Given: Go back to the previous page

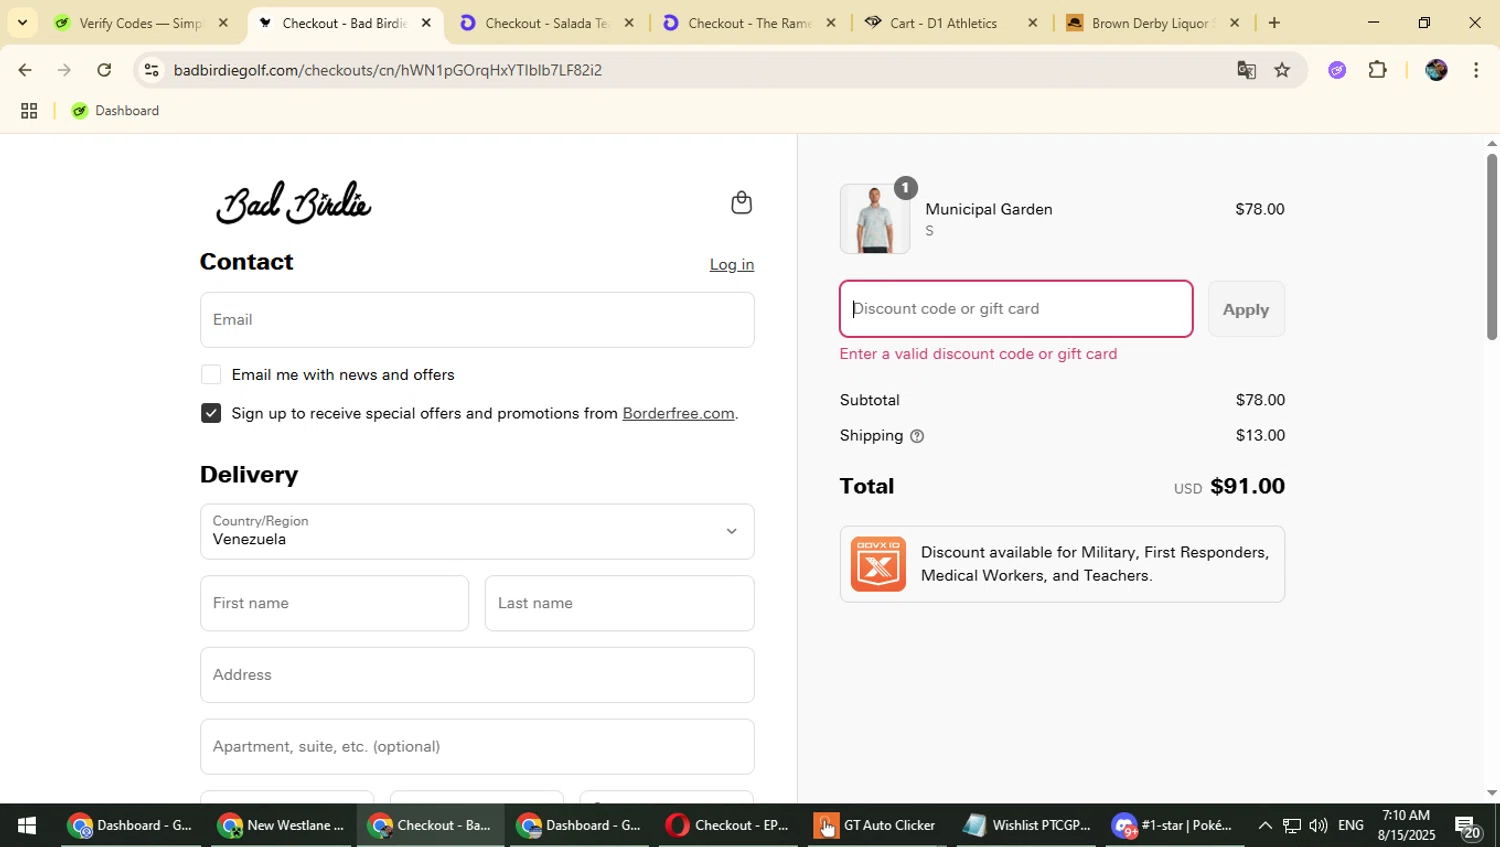Looking at the screenshot, I should (x=25, y=70).
